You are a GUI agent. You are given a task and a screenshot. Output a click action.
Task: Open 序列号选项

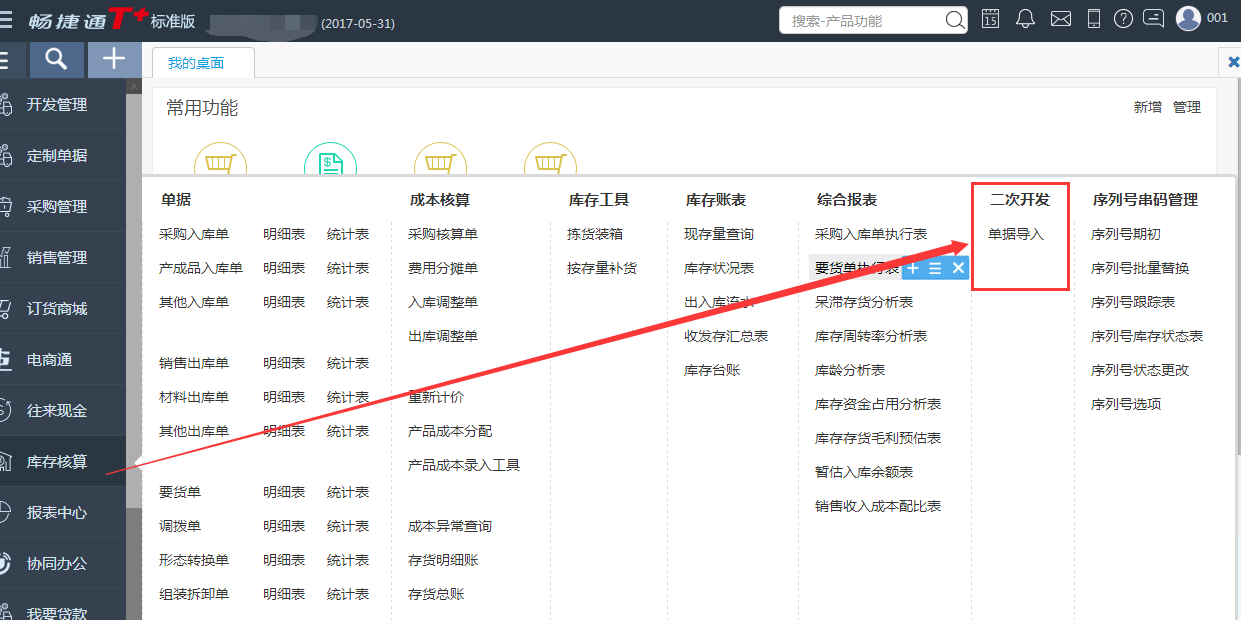point(1126,404)
